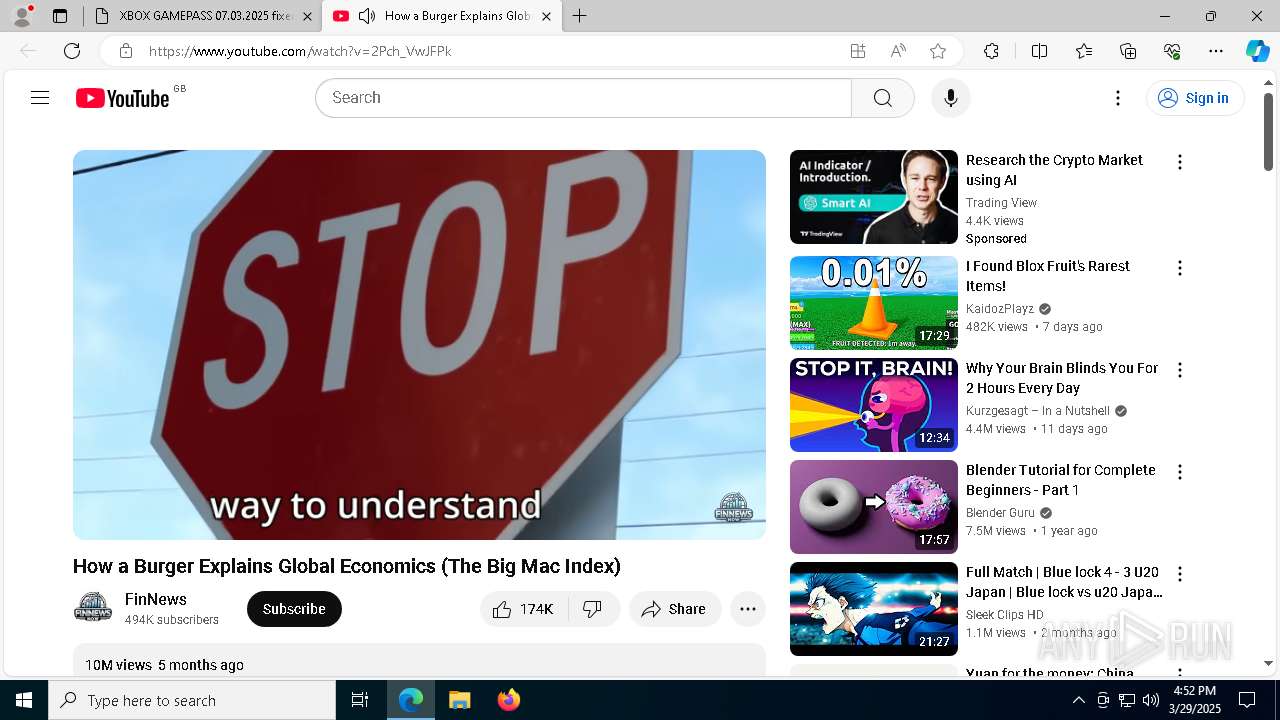Open the FinNews channel name link
Image resolution: width=1280 pixels, height=720 pixels.
(156, 599)
